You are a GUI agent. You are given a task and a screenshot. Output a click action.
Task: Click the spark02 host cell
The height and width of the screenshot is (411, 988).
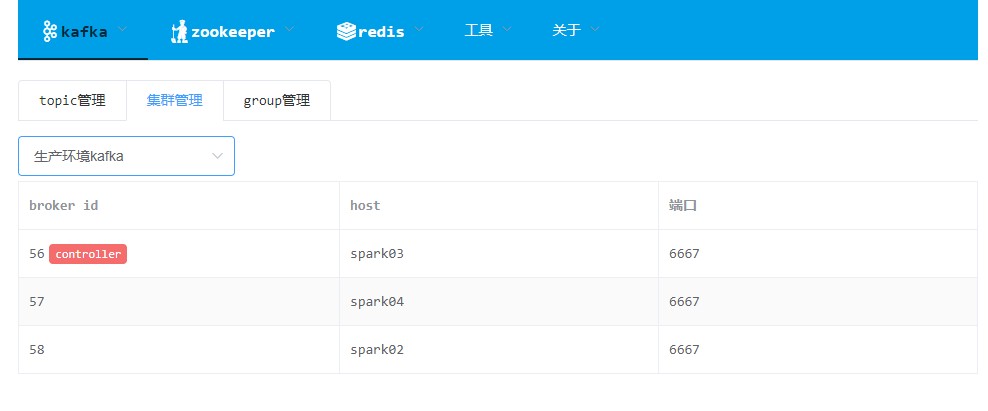377,350
